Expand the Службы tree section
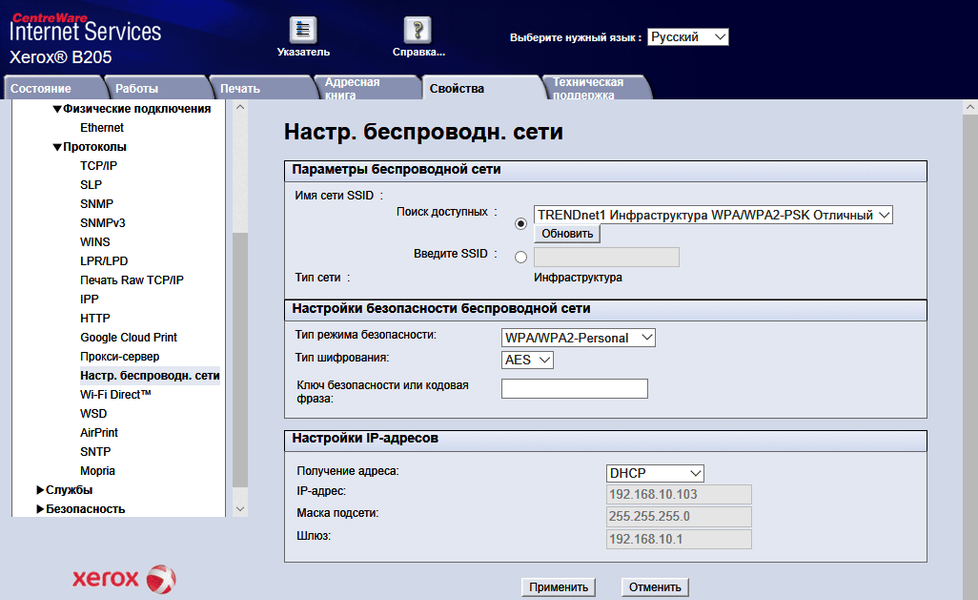The image size is (978, 600). [x=41, y=490]
